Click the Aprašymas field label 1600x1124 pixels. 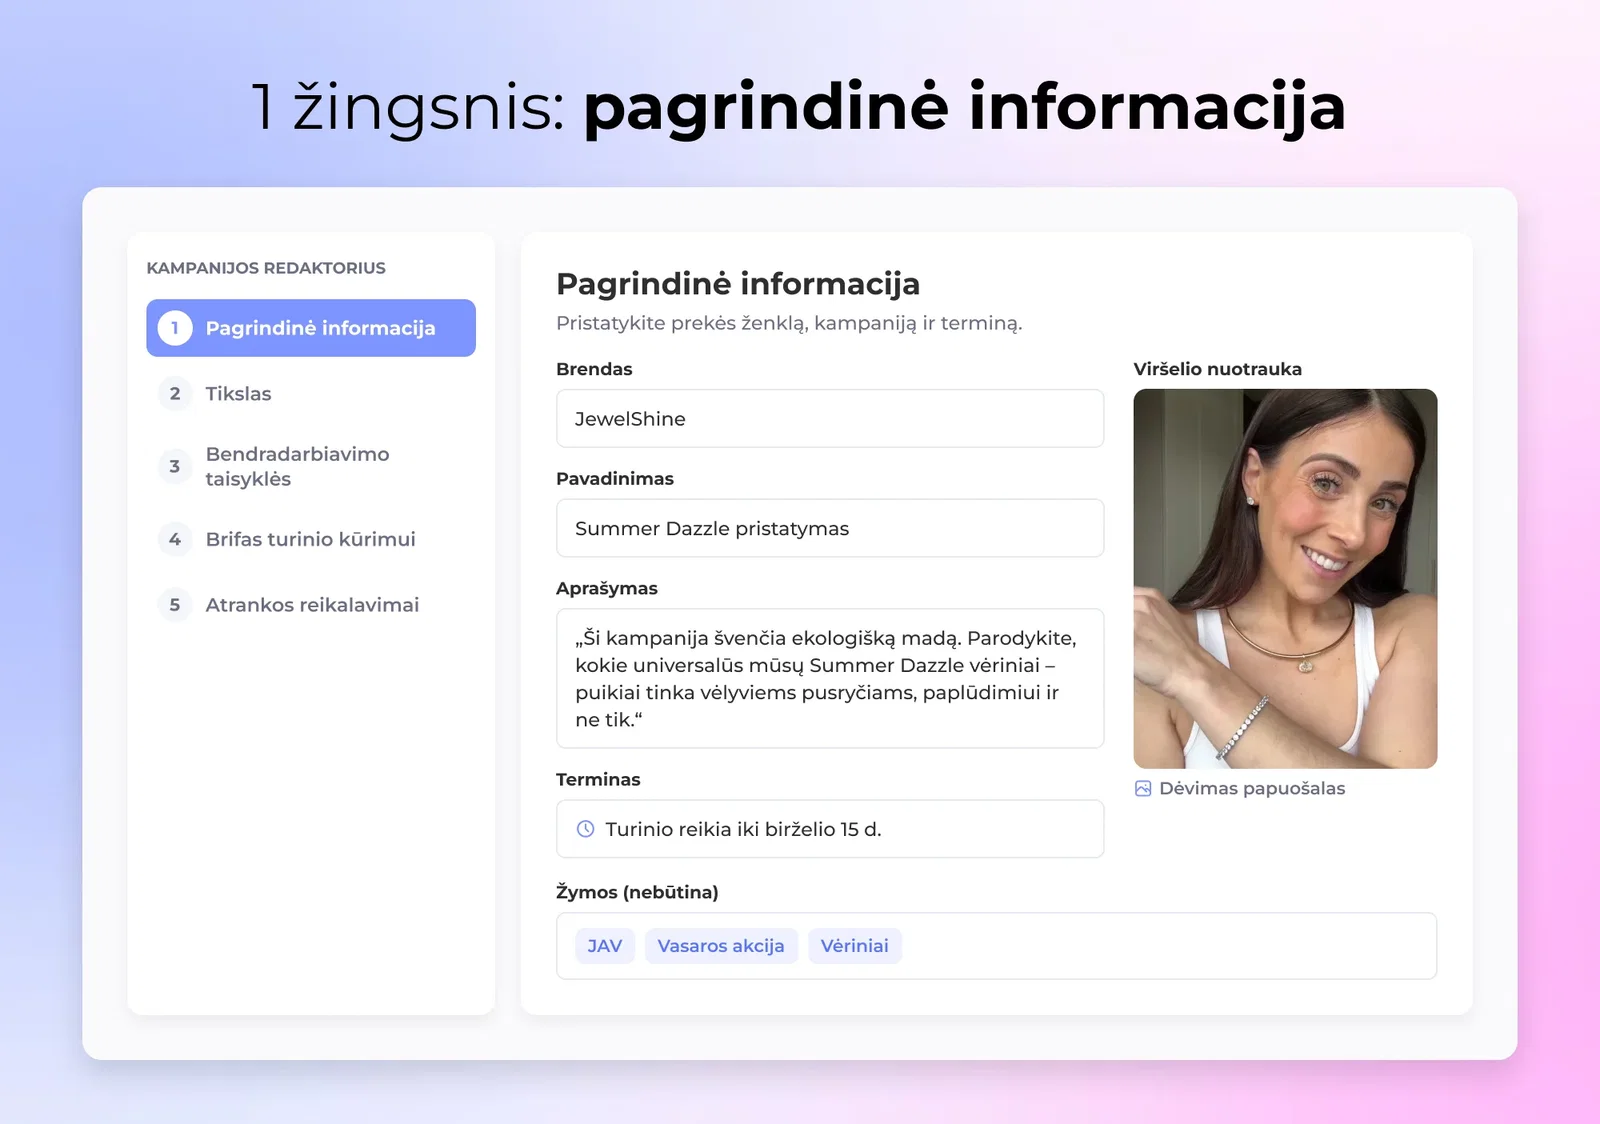click(607, 589)
